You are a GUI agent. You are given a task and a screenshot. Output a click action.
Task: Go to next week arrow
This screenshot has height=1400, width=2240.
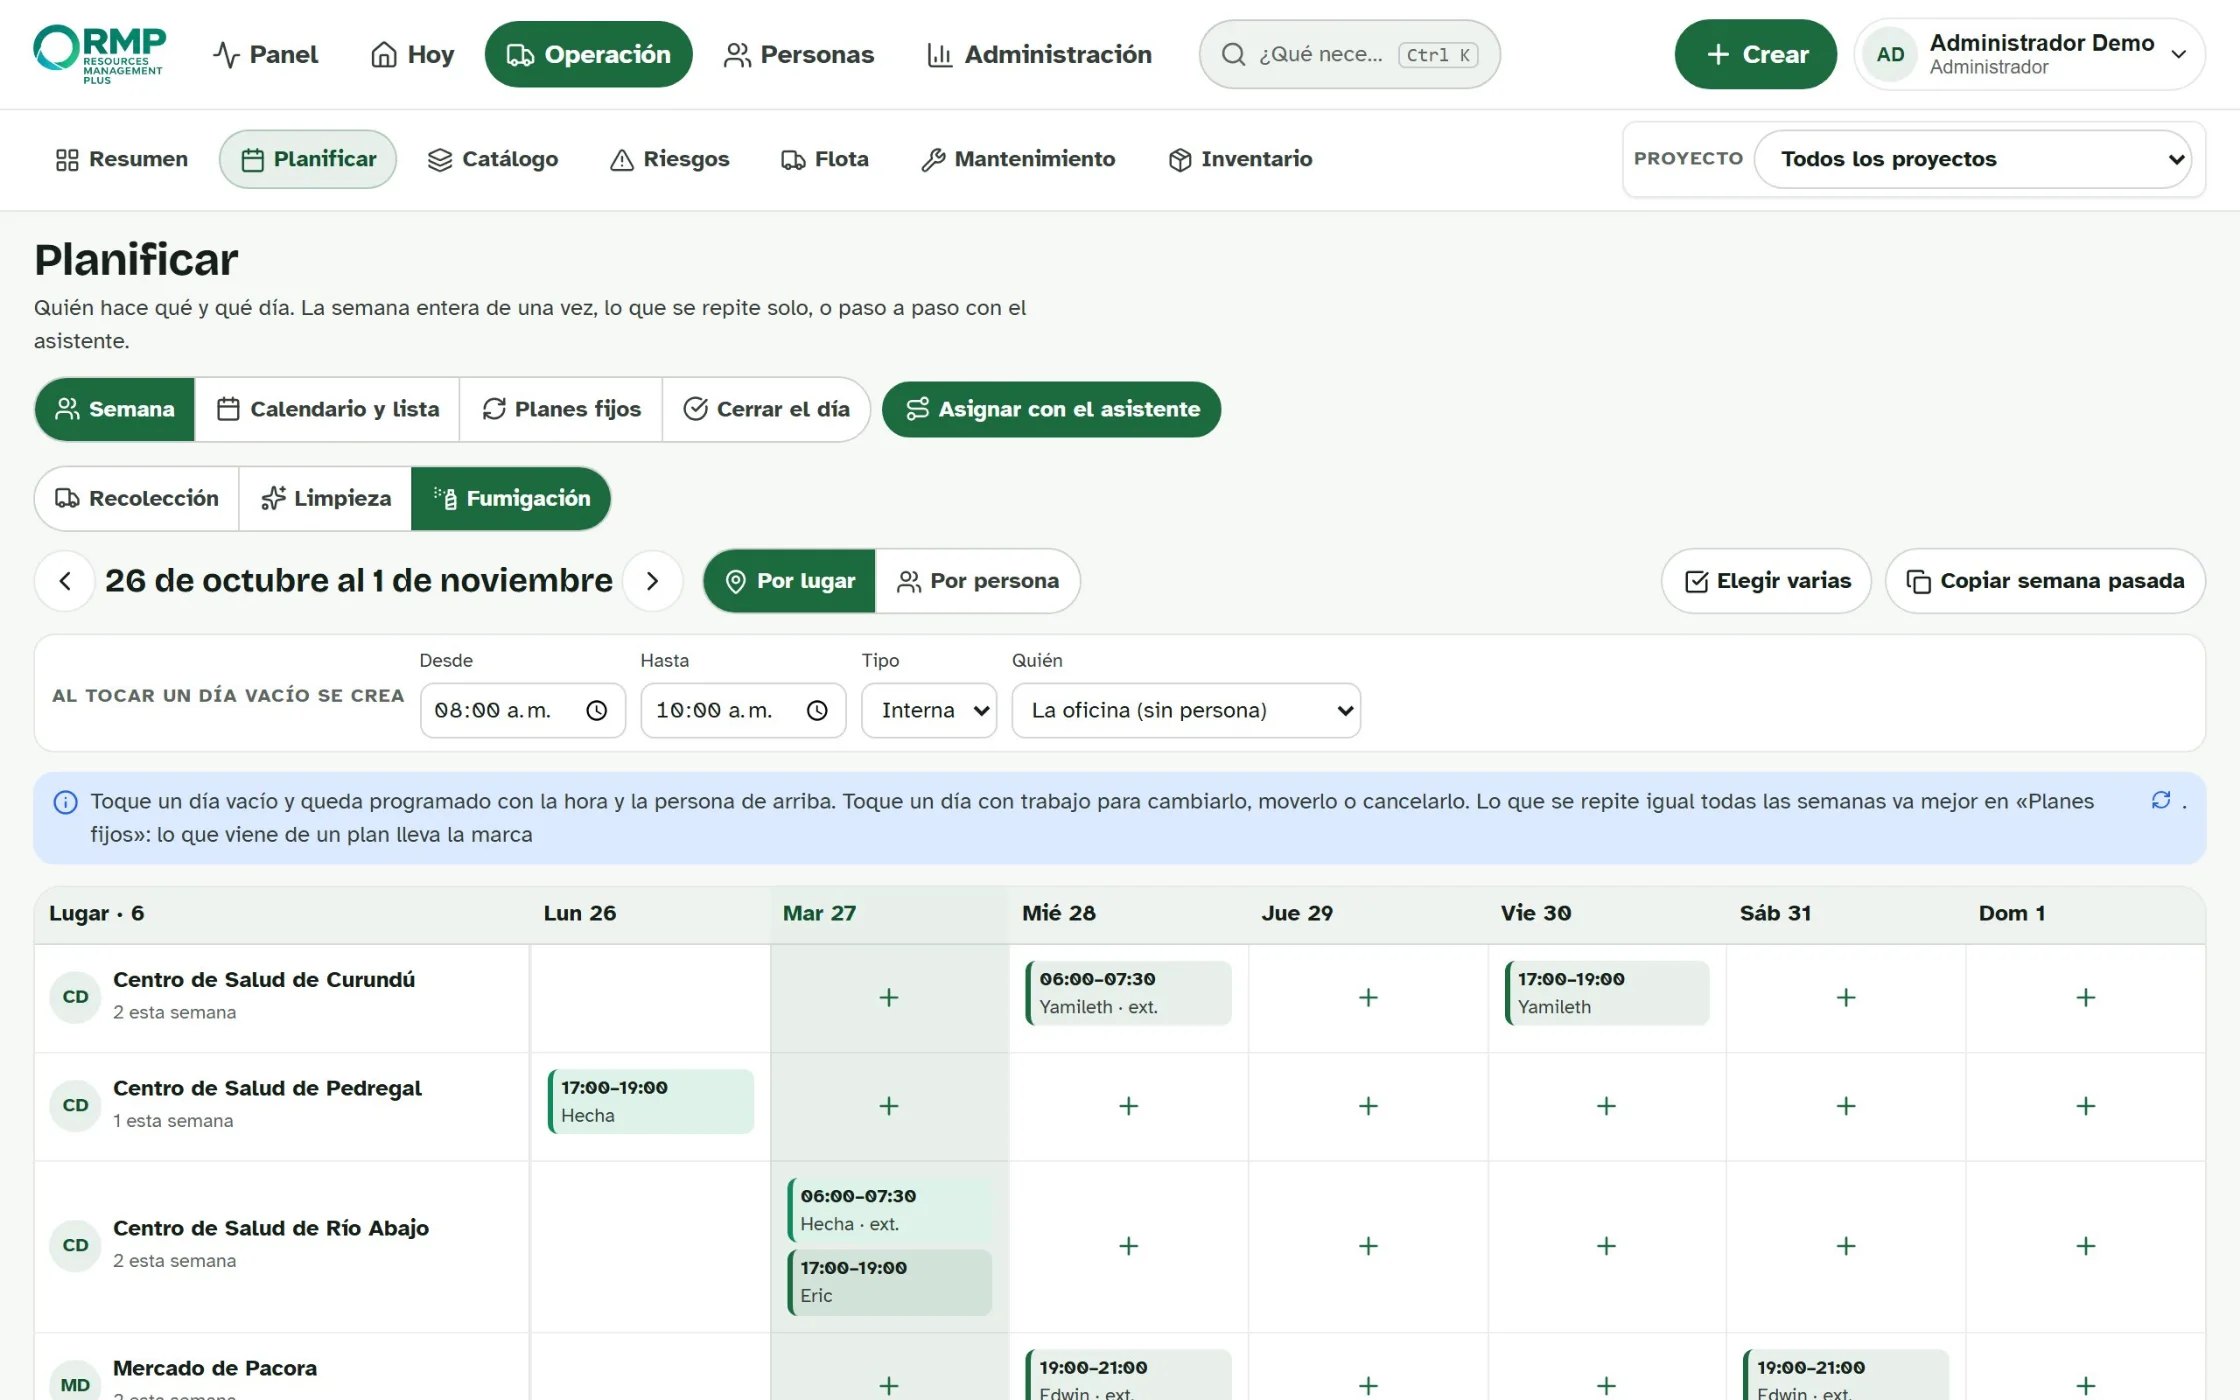pyautogui.click(x=652, y=581)
